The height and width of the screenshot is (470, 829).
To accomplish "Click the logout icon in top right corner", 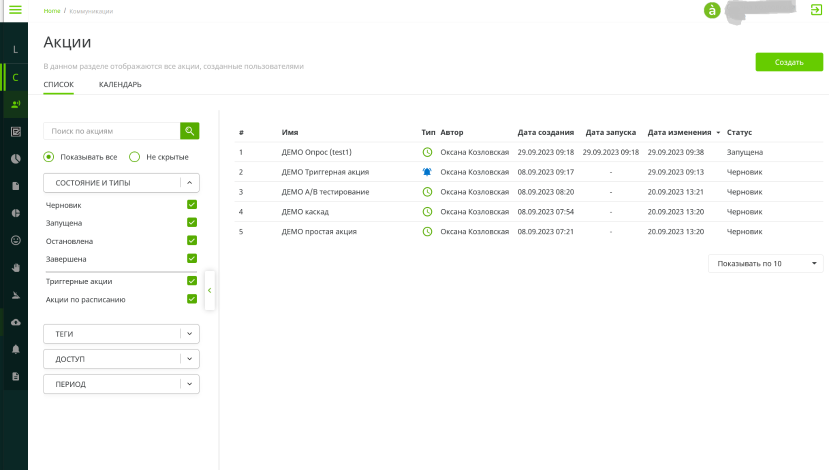I will click(815, 10).
